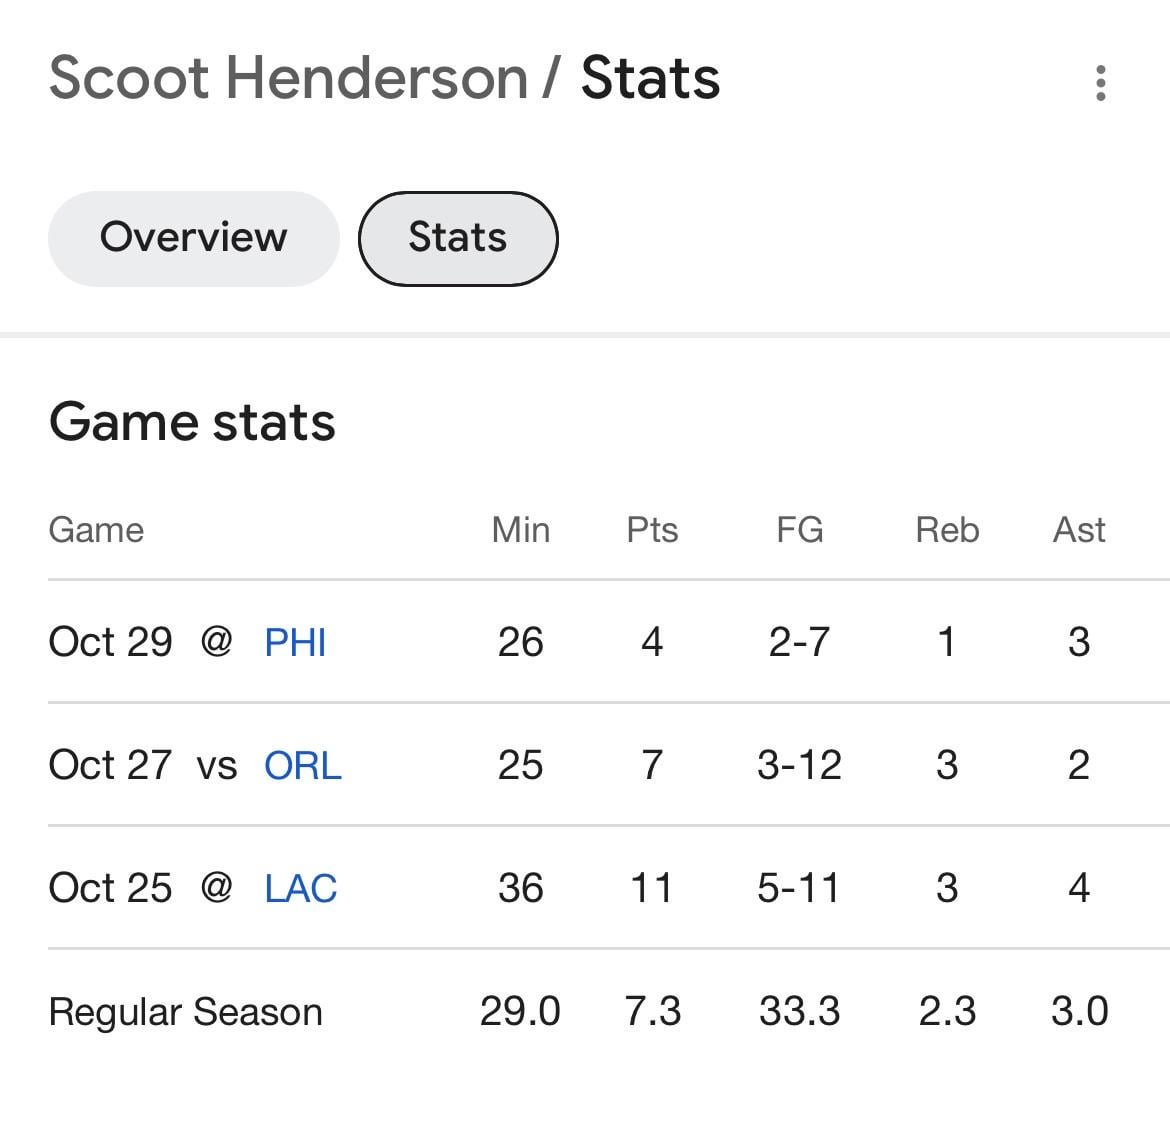
Task: Click the Pts column header
Action: pyautogui.click(x=652, y=530)
